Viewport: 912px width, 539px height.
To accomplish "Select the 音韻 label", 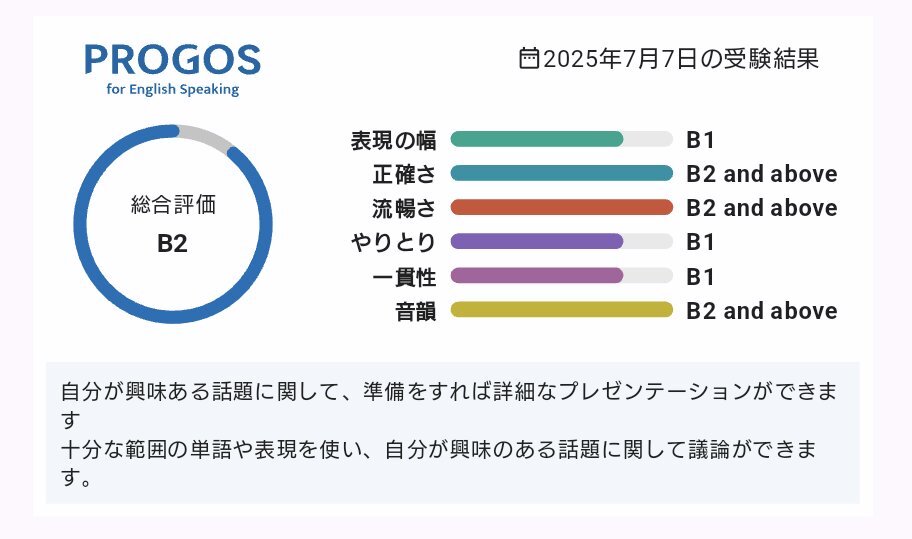I will coord(415,311).
